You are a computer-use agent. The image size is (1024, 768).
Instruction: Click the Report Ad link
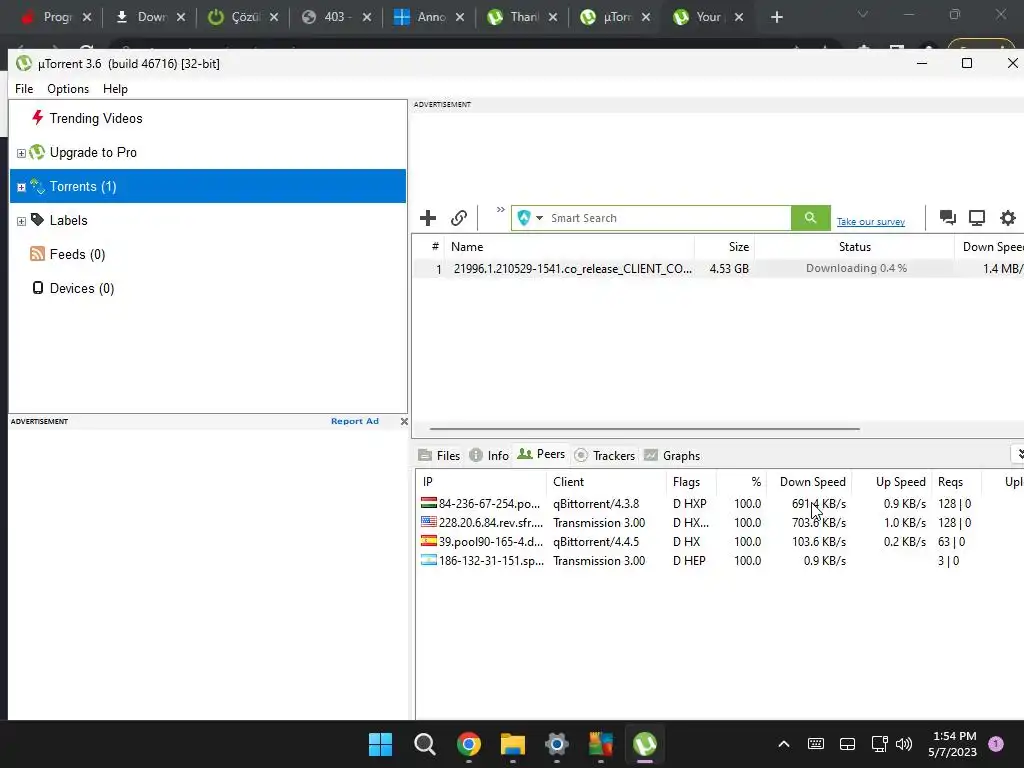(x=355, y=421)
